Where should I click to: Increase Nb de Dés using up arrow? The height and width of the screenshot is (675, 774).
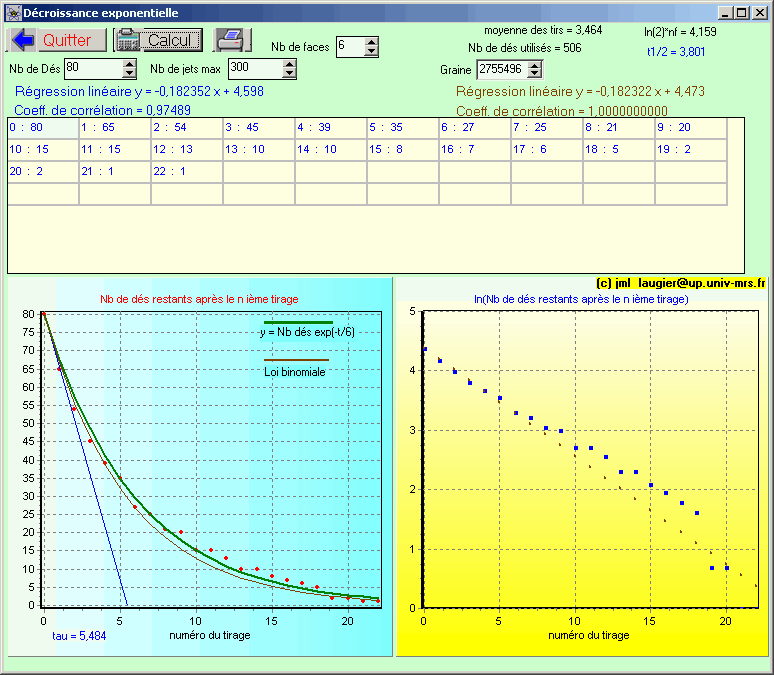tap(129, 64)
